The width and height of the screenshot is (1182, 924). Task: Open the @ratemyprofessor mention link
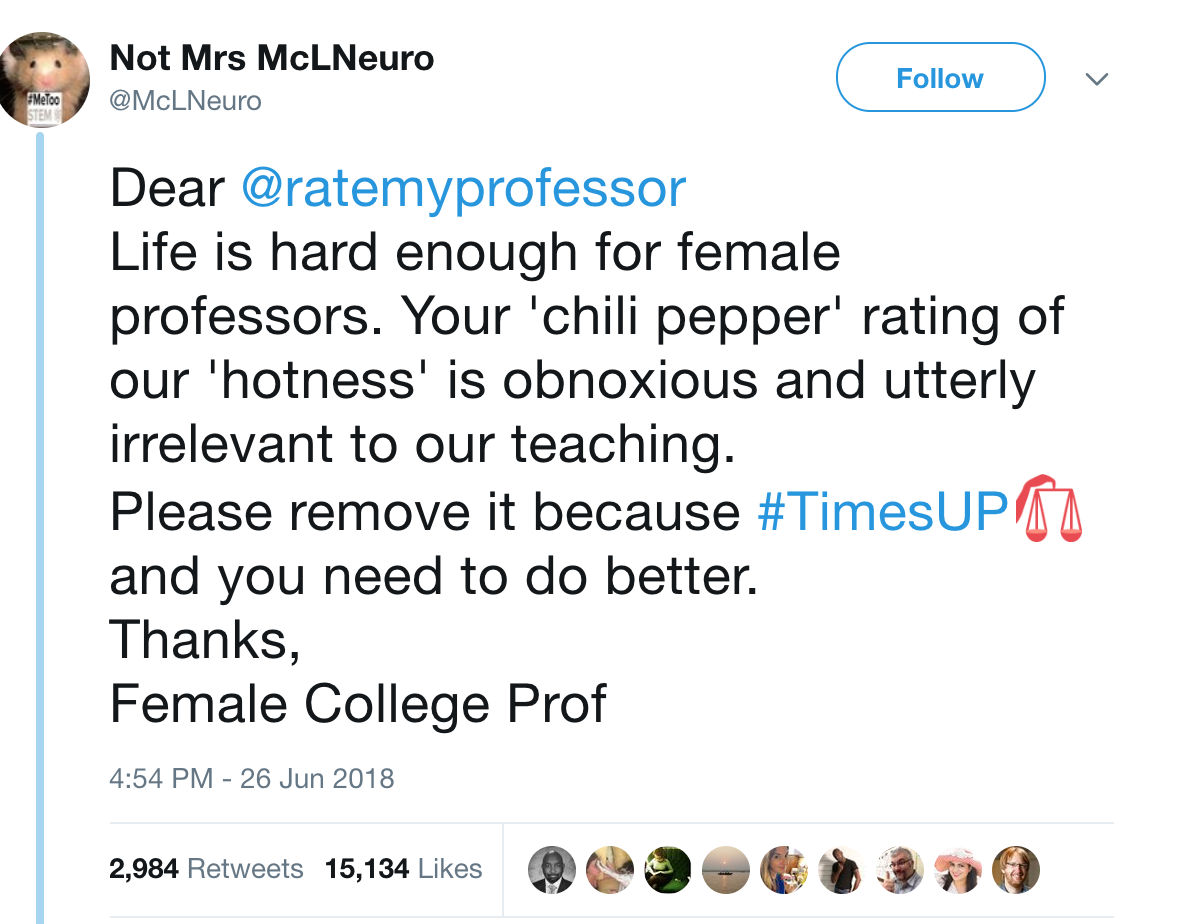coord(463,189)
